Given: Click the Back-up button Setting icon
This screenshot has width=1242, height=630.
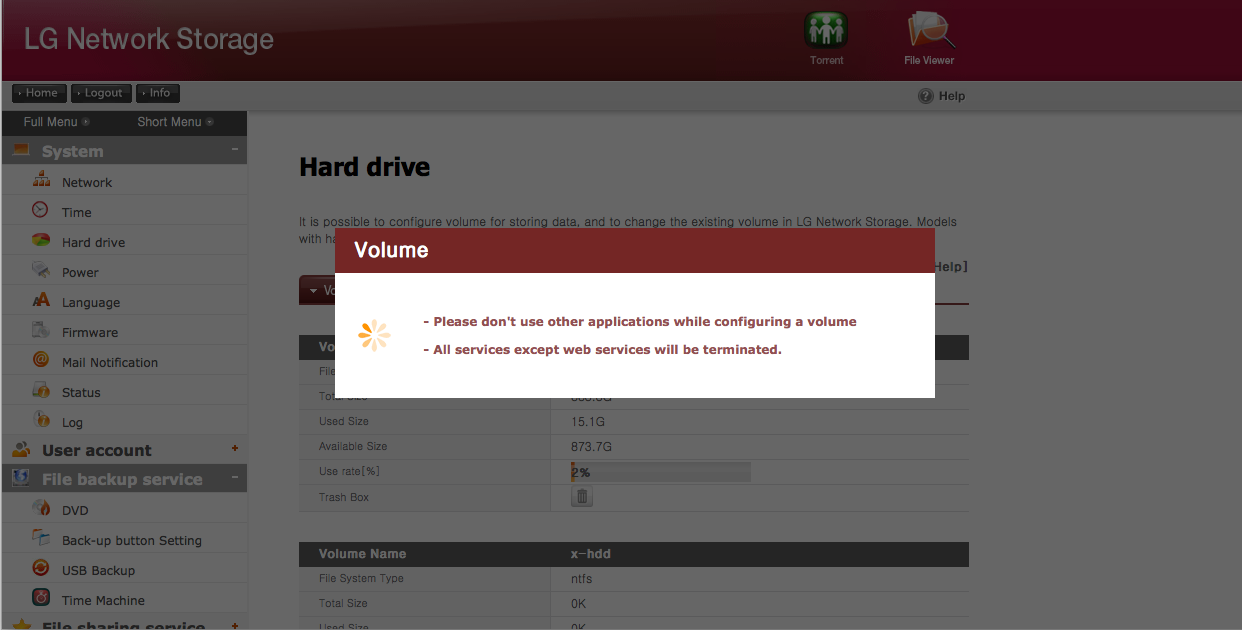Looking at the screenshot, I should pos(41,539).
